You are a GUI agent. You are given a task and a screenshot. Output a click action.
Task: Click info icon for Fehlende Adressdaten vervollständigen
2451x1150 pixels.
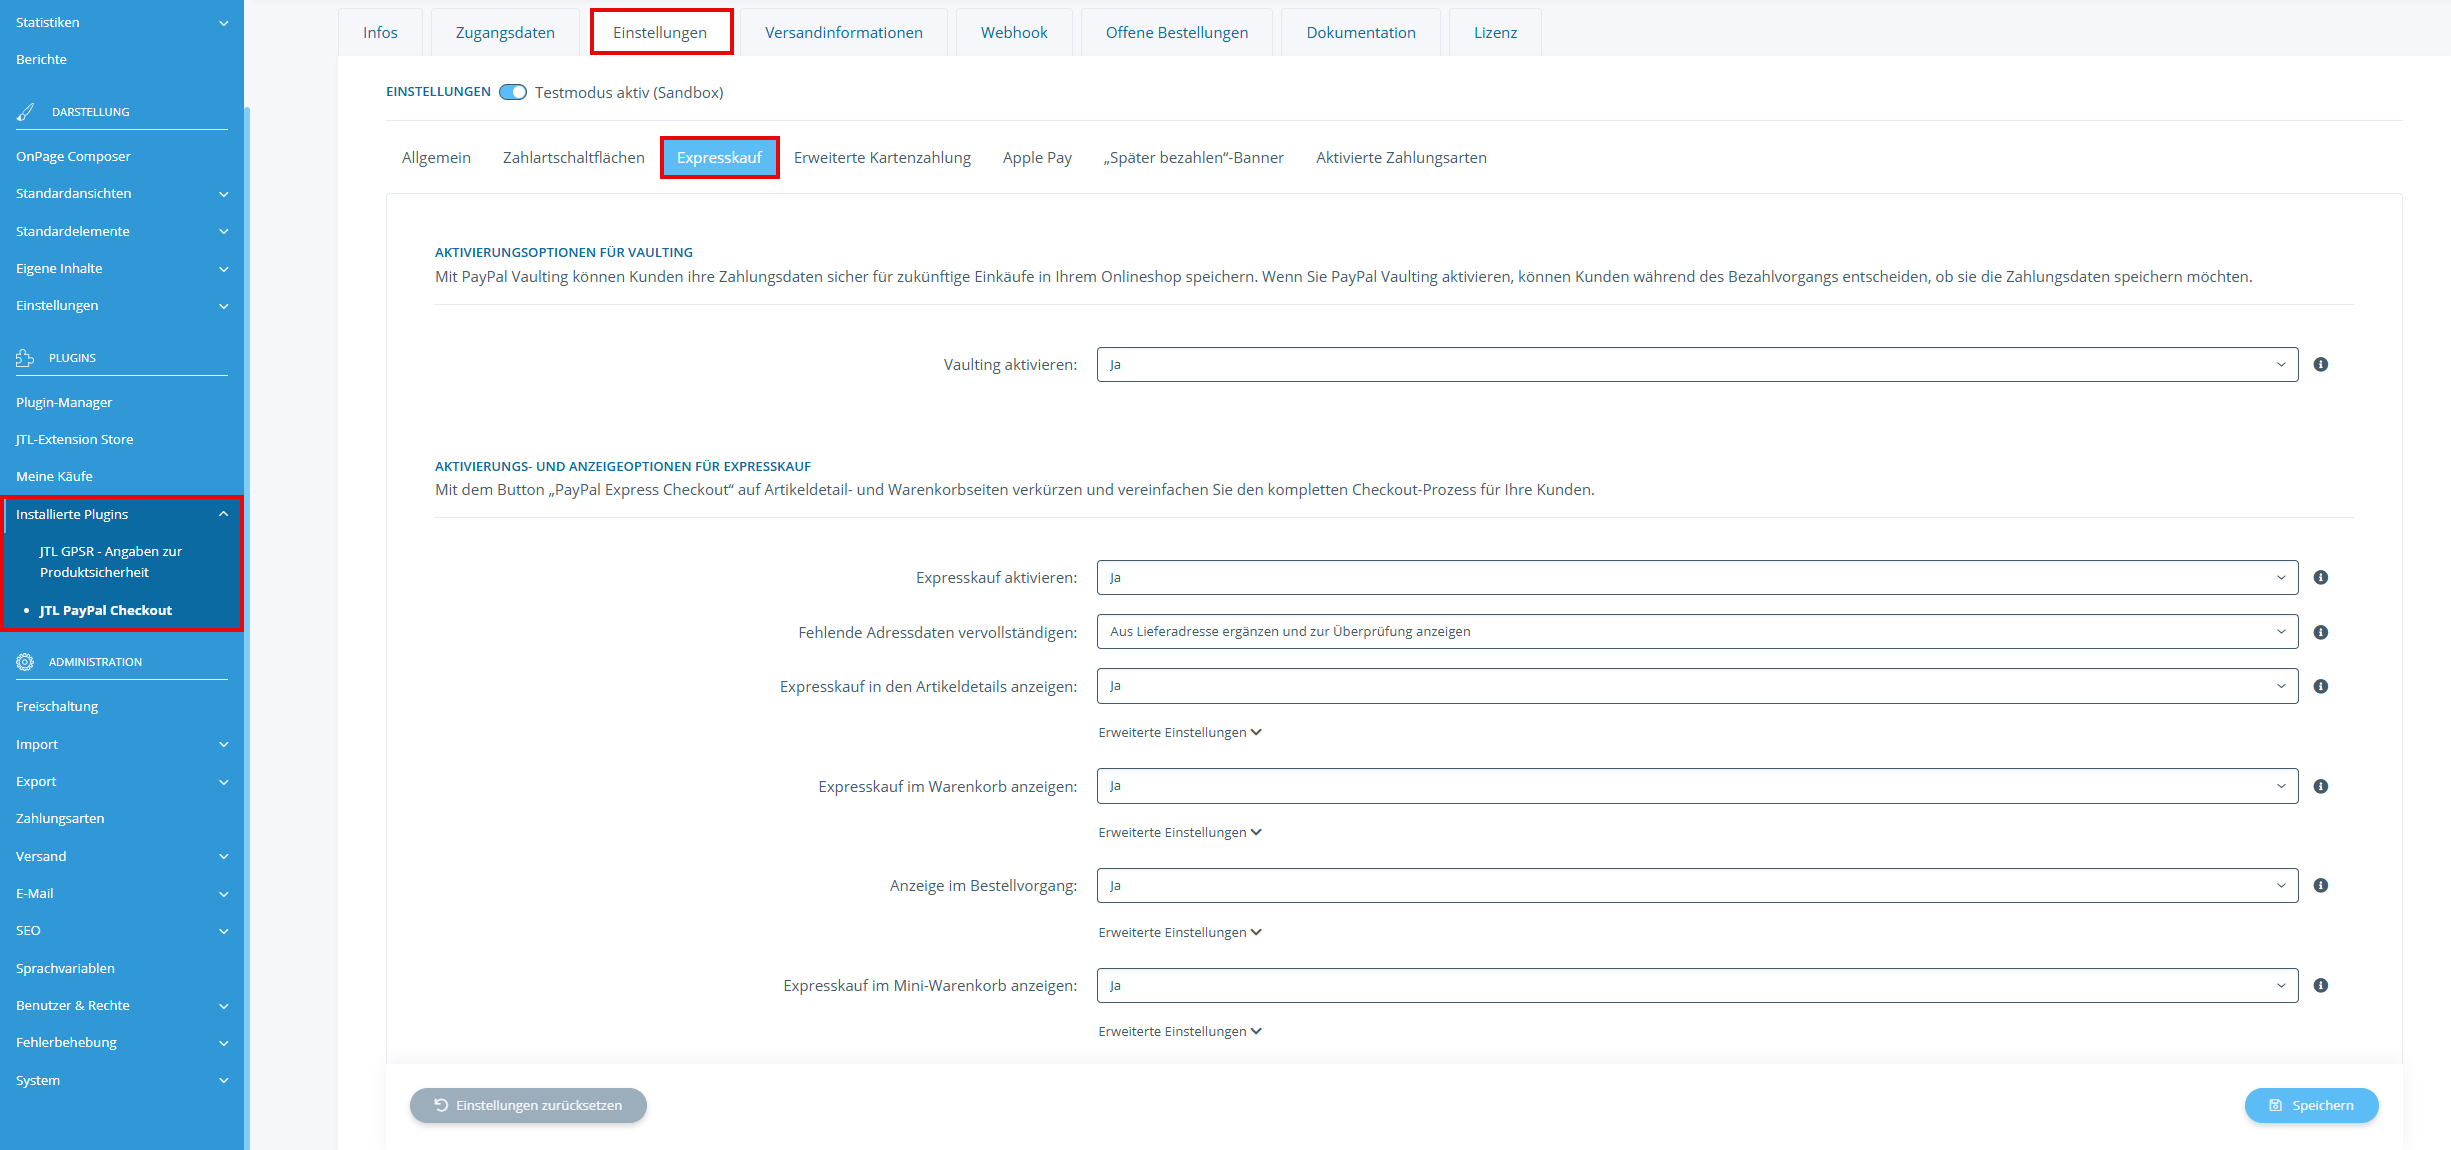(x=2320, y=632)
